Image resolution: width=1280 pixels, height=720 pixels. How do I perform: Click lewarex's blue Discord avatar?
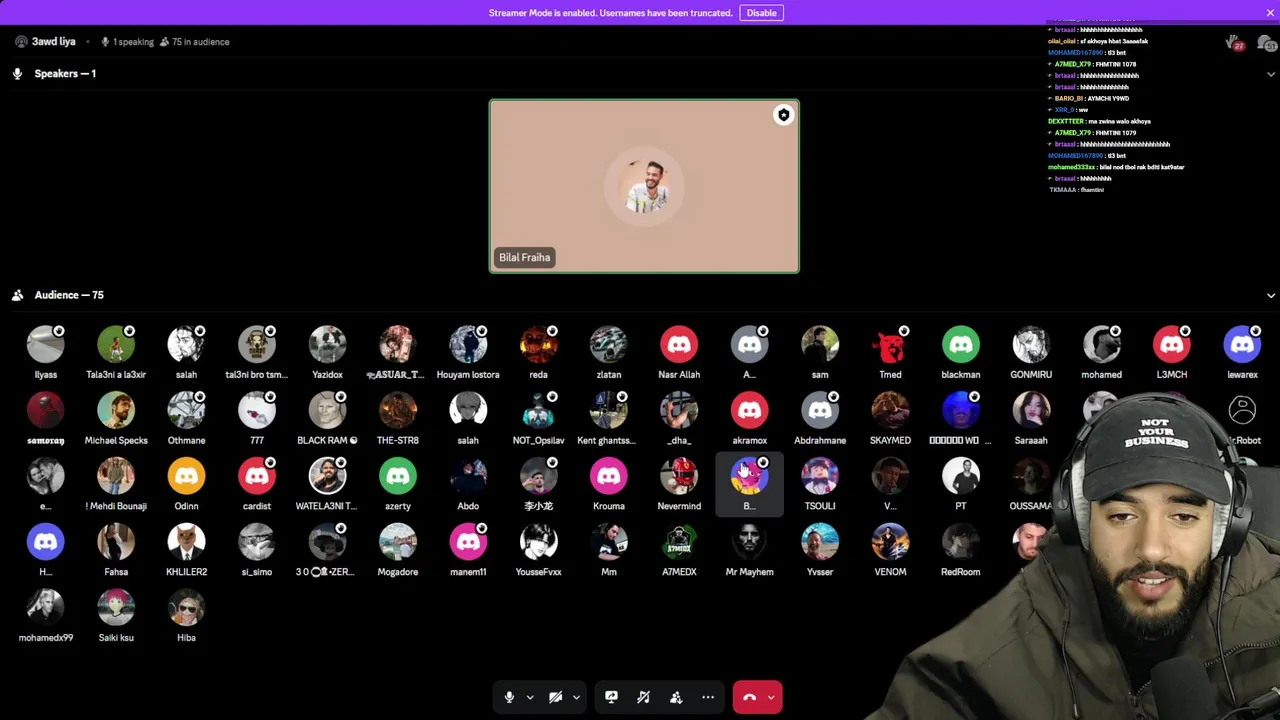pos(1242,344)
